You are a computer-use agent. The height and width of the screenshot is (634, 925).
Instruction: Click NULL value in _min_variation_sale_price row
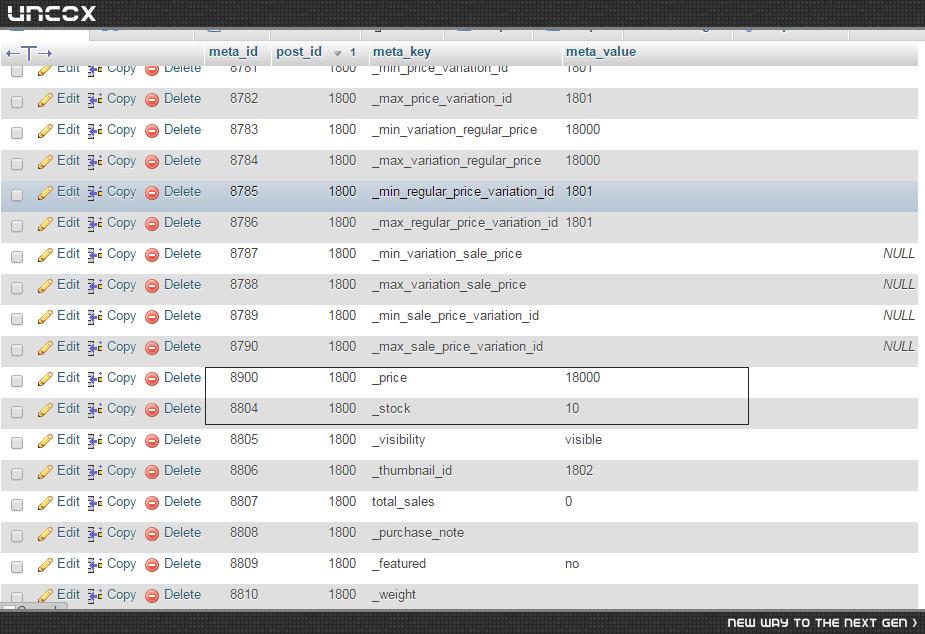(898, 254)
